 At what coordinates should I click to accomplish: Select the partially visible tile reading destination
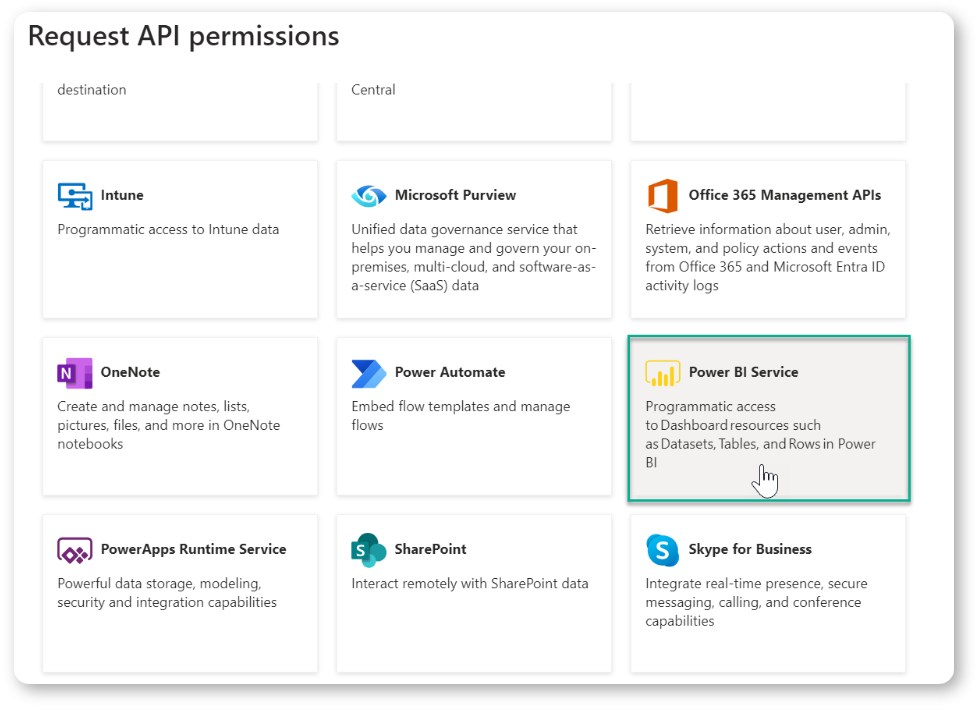pos(180,111)
